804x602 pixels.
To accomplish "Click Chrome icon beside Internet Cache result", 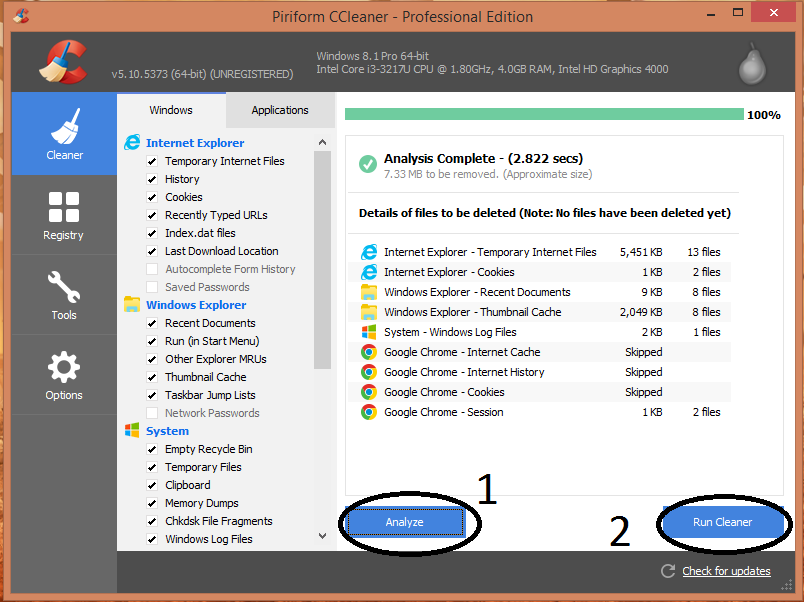I will [369, 352].
